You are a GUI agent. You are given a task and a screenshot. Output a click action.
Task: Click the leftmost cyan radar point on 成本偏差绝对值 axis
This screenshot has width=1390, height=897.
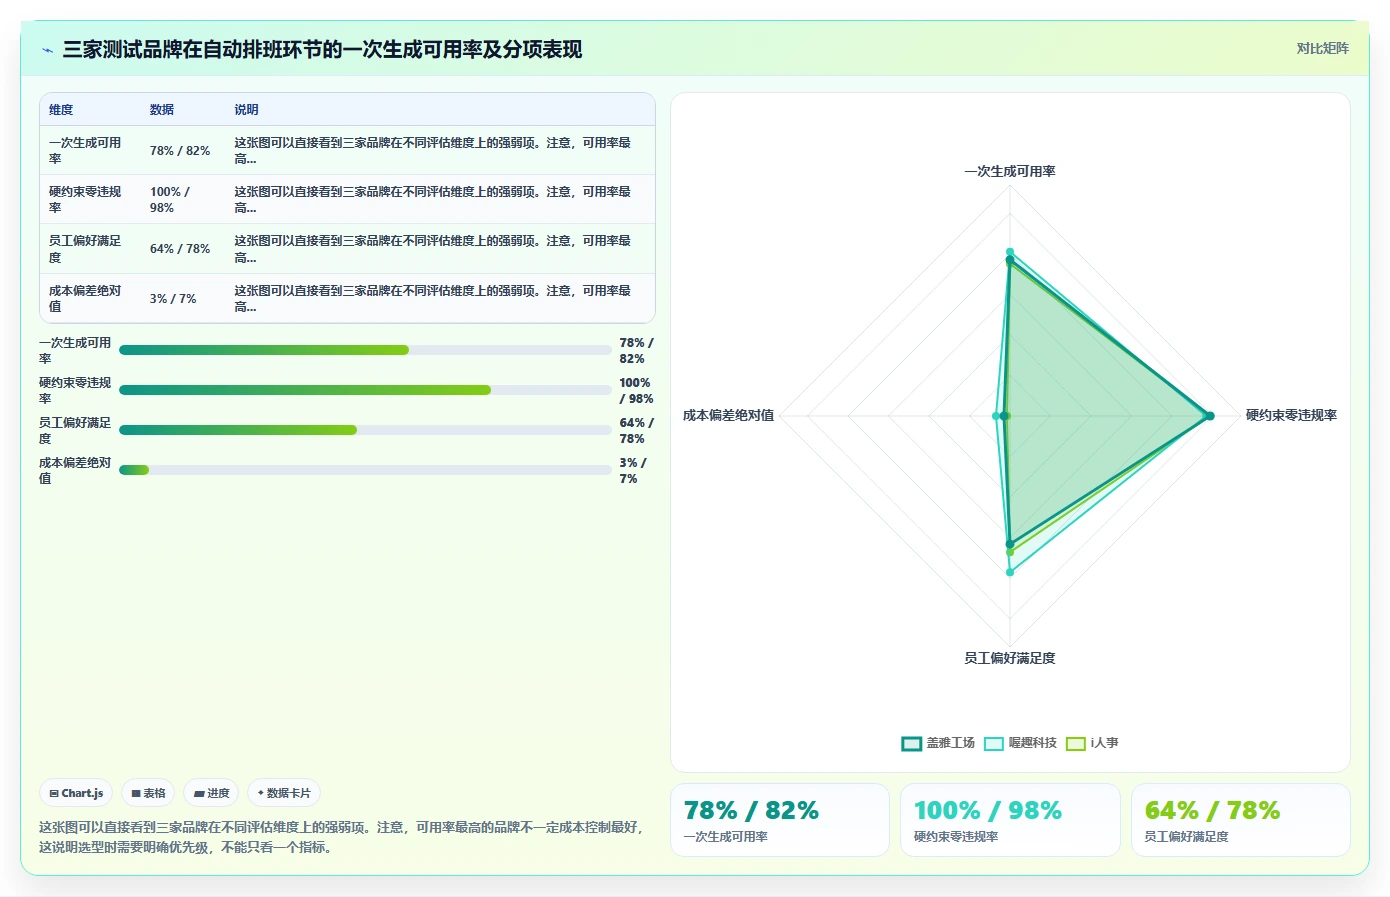point(996,416)
